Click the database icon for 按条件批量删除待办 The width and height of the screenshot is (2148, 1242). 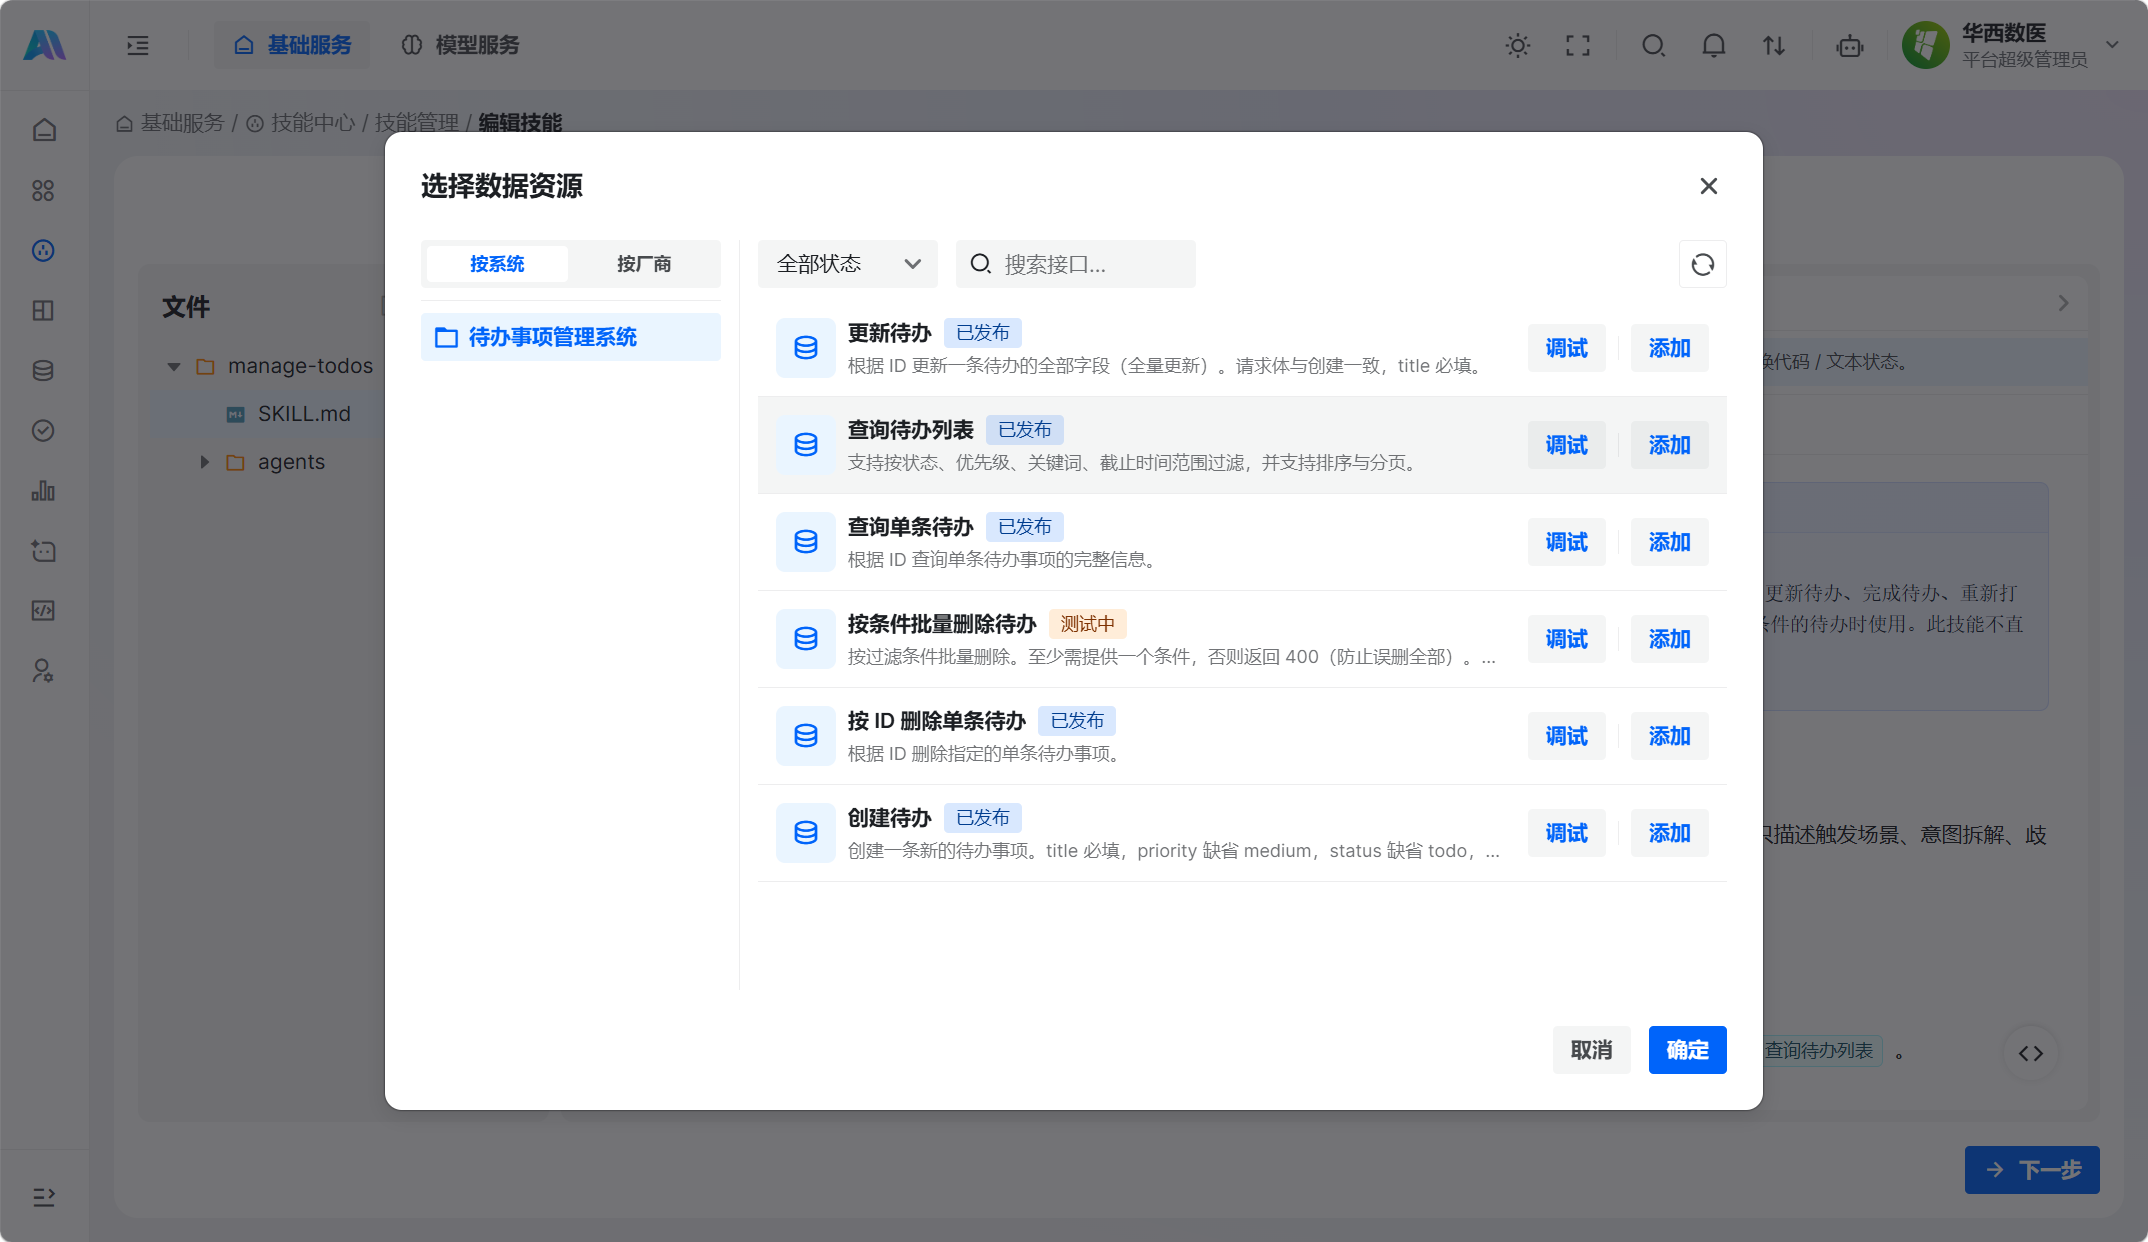806,639
